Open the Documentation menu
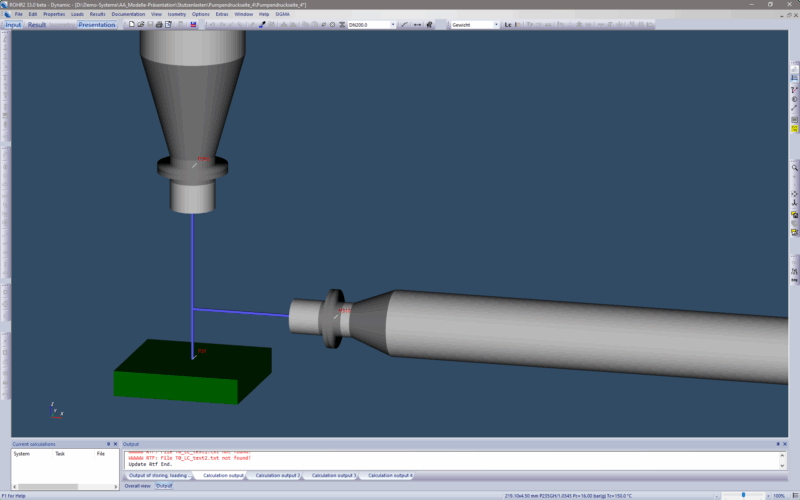800x500 pixels. coord(128,14)
